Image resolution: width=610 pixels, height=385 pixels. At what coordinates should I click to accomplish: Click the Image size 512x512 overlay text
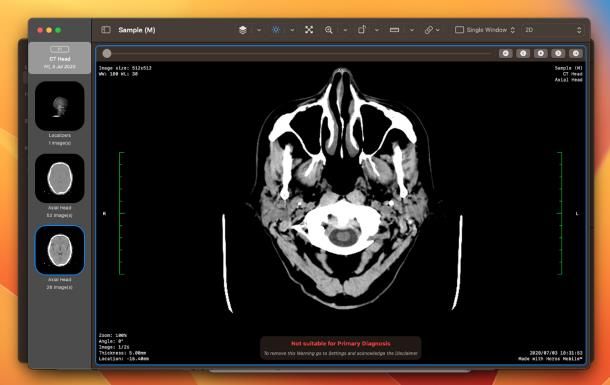click(125, 68)
